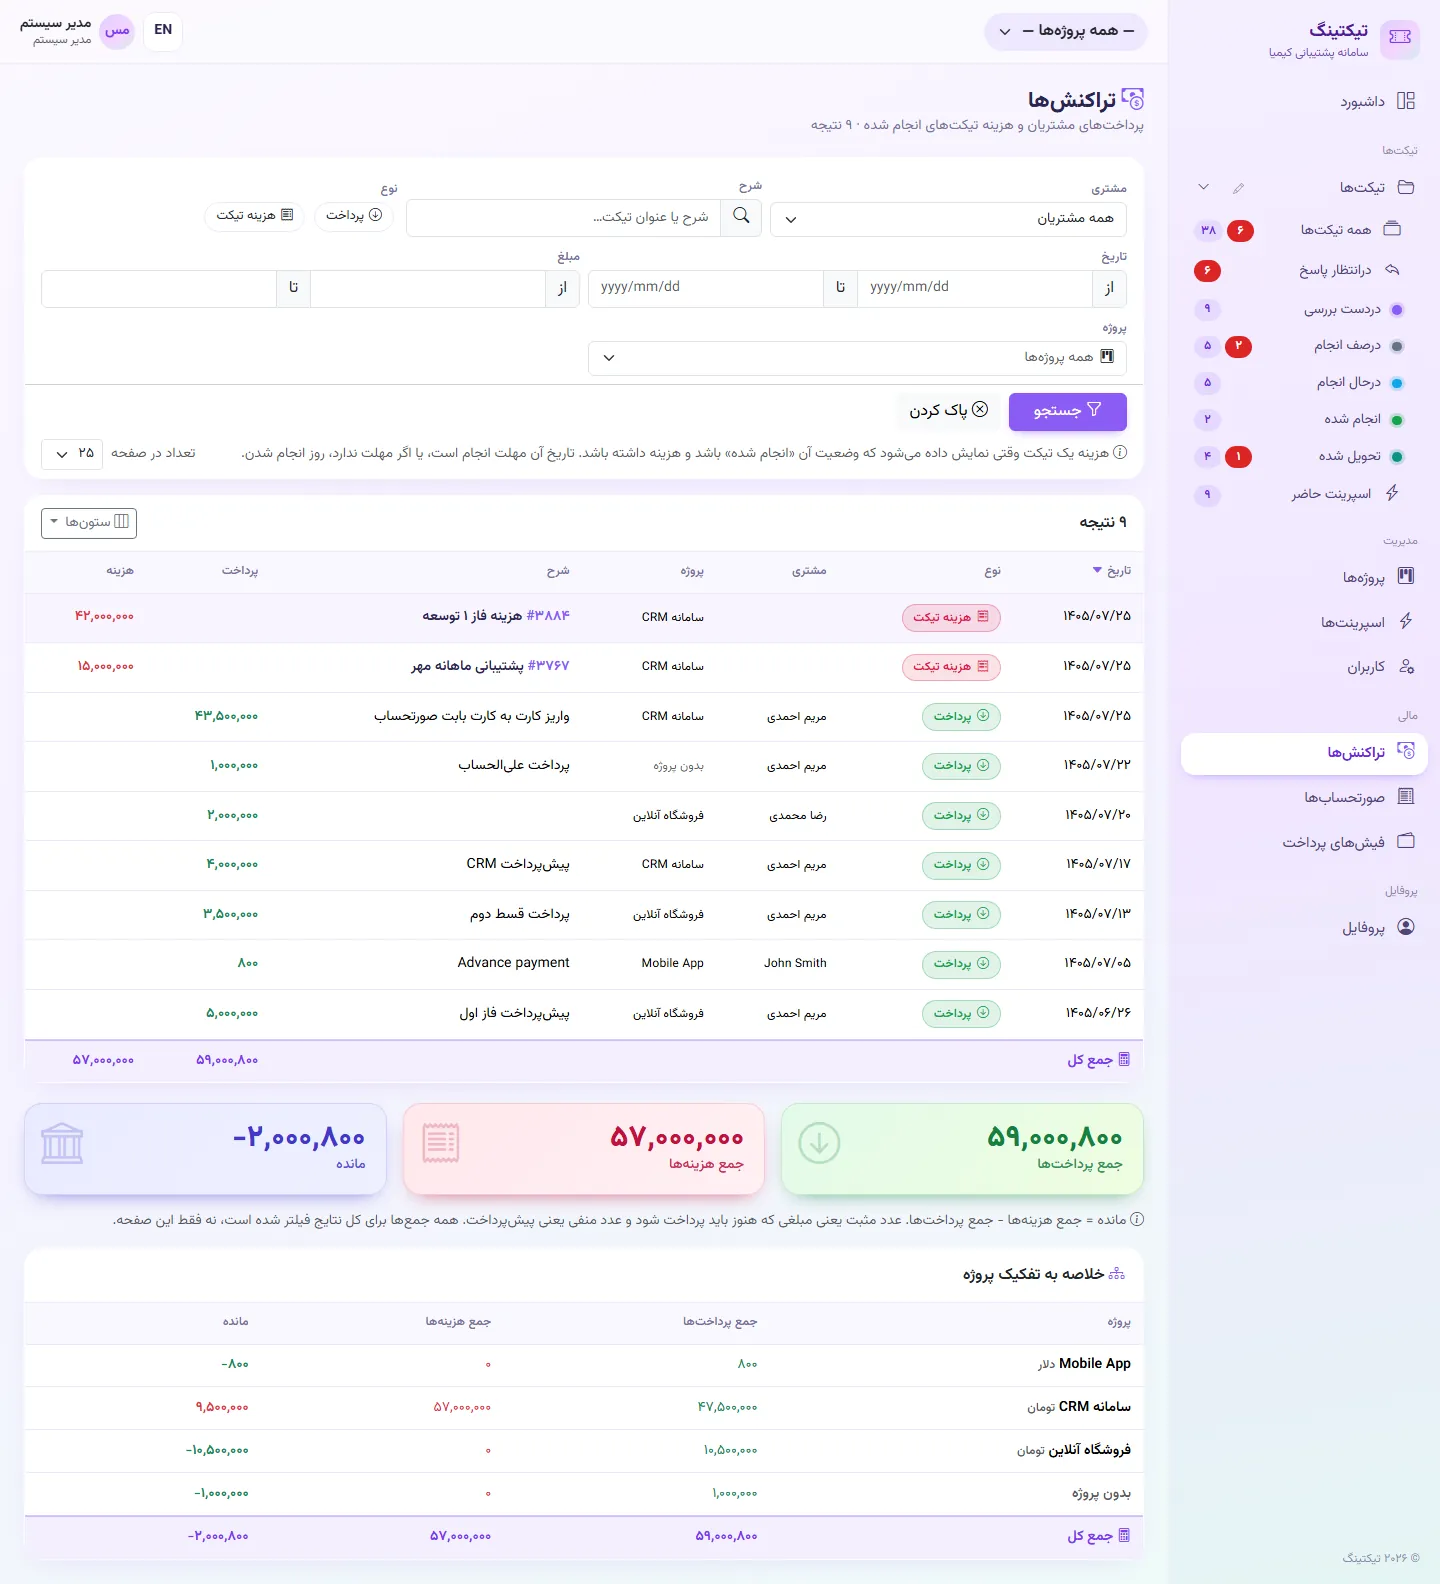1440x1584 pixels.
Task: Toggle the هزینه تیکت type filter chip
Action: [254, 216]
